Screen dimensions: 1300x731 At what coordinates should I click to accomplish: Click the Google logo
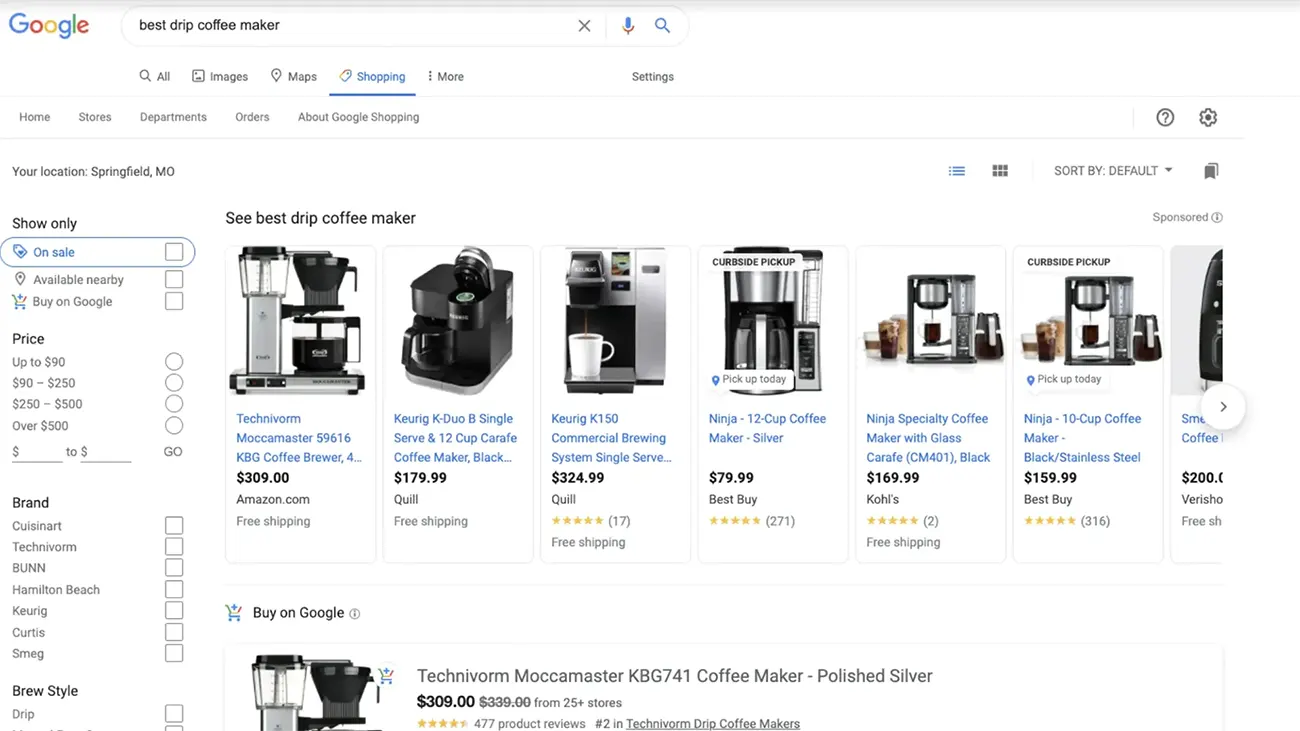coord(49,25)
